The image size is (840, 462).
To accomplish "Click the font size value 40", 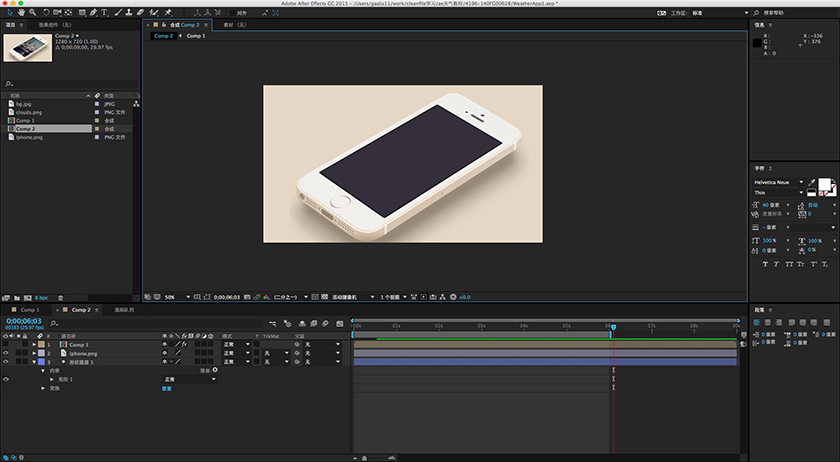I will point(766,205).
